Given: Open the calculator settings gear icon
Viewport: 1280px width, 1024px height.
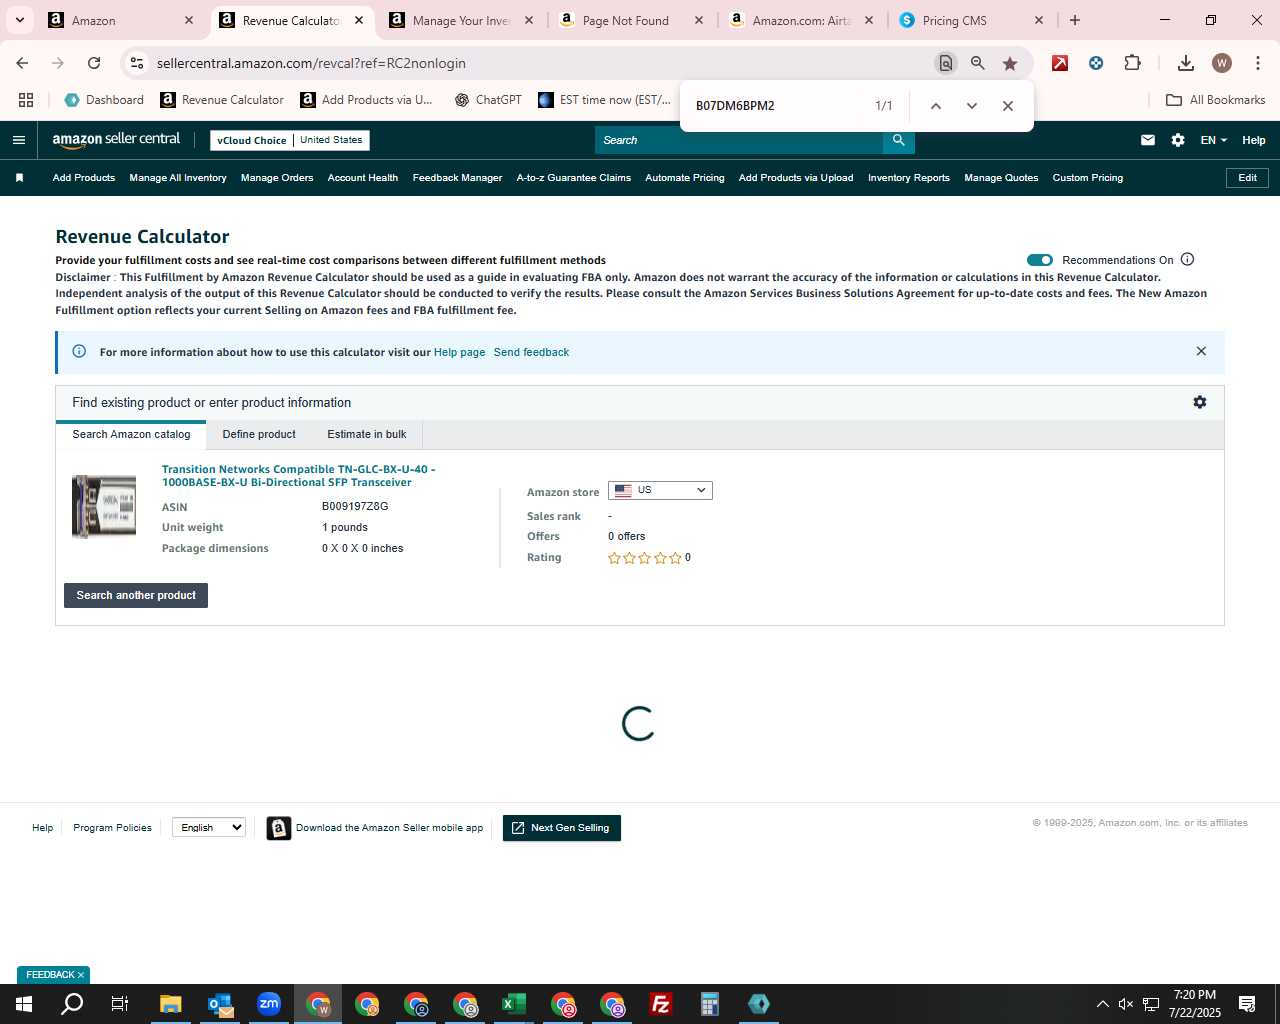Looking at the screenshot, I should coord(1200,402).
